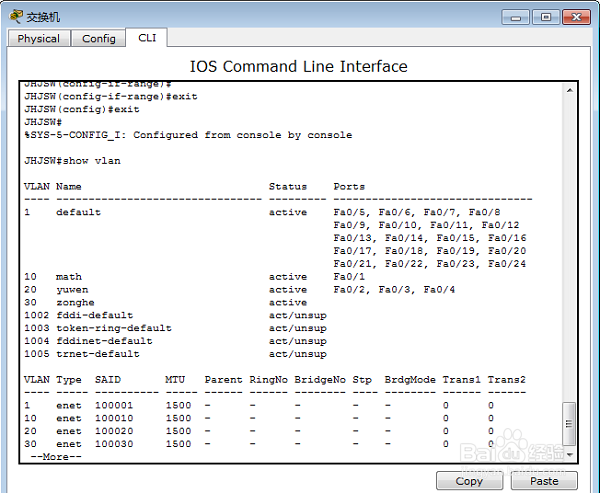This screenshot has height=493, width=600.
Task: Click the 'fddinet-default' VLAN entry
Action: click(104, 341)
